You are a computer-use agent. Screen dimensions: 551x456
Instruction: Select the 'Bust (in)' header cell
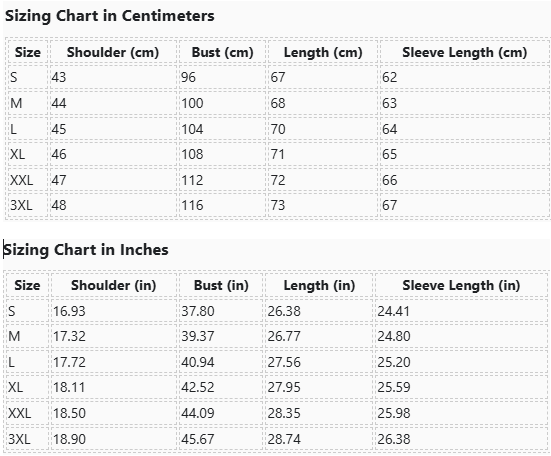221,285
